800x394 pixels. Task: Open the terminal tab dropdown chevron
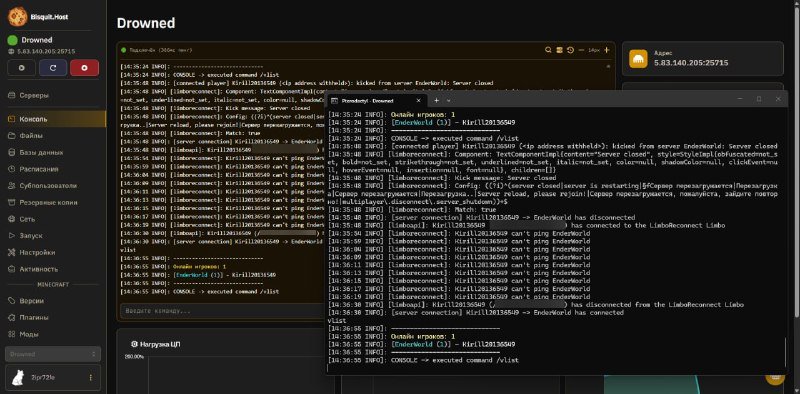pos(448,101)
